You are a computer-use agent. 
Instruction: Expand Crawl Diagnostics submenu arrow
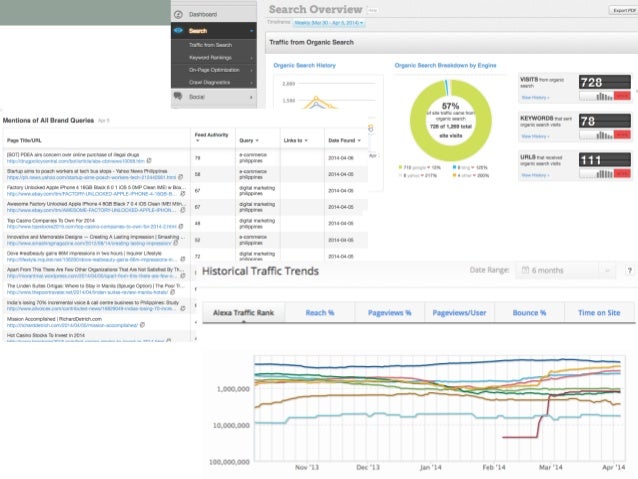[x=251, y=83]
